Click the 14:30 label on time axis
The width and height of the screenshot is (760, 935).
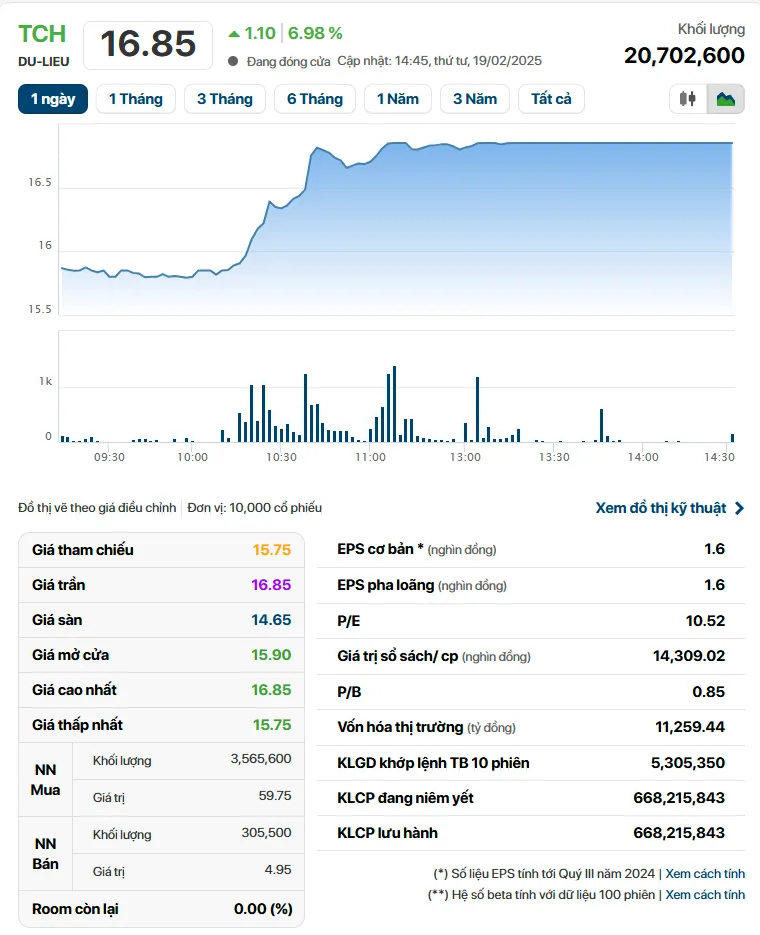coord(719,457)
